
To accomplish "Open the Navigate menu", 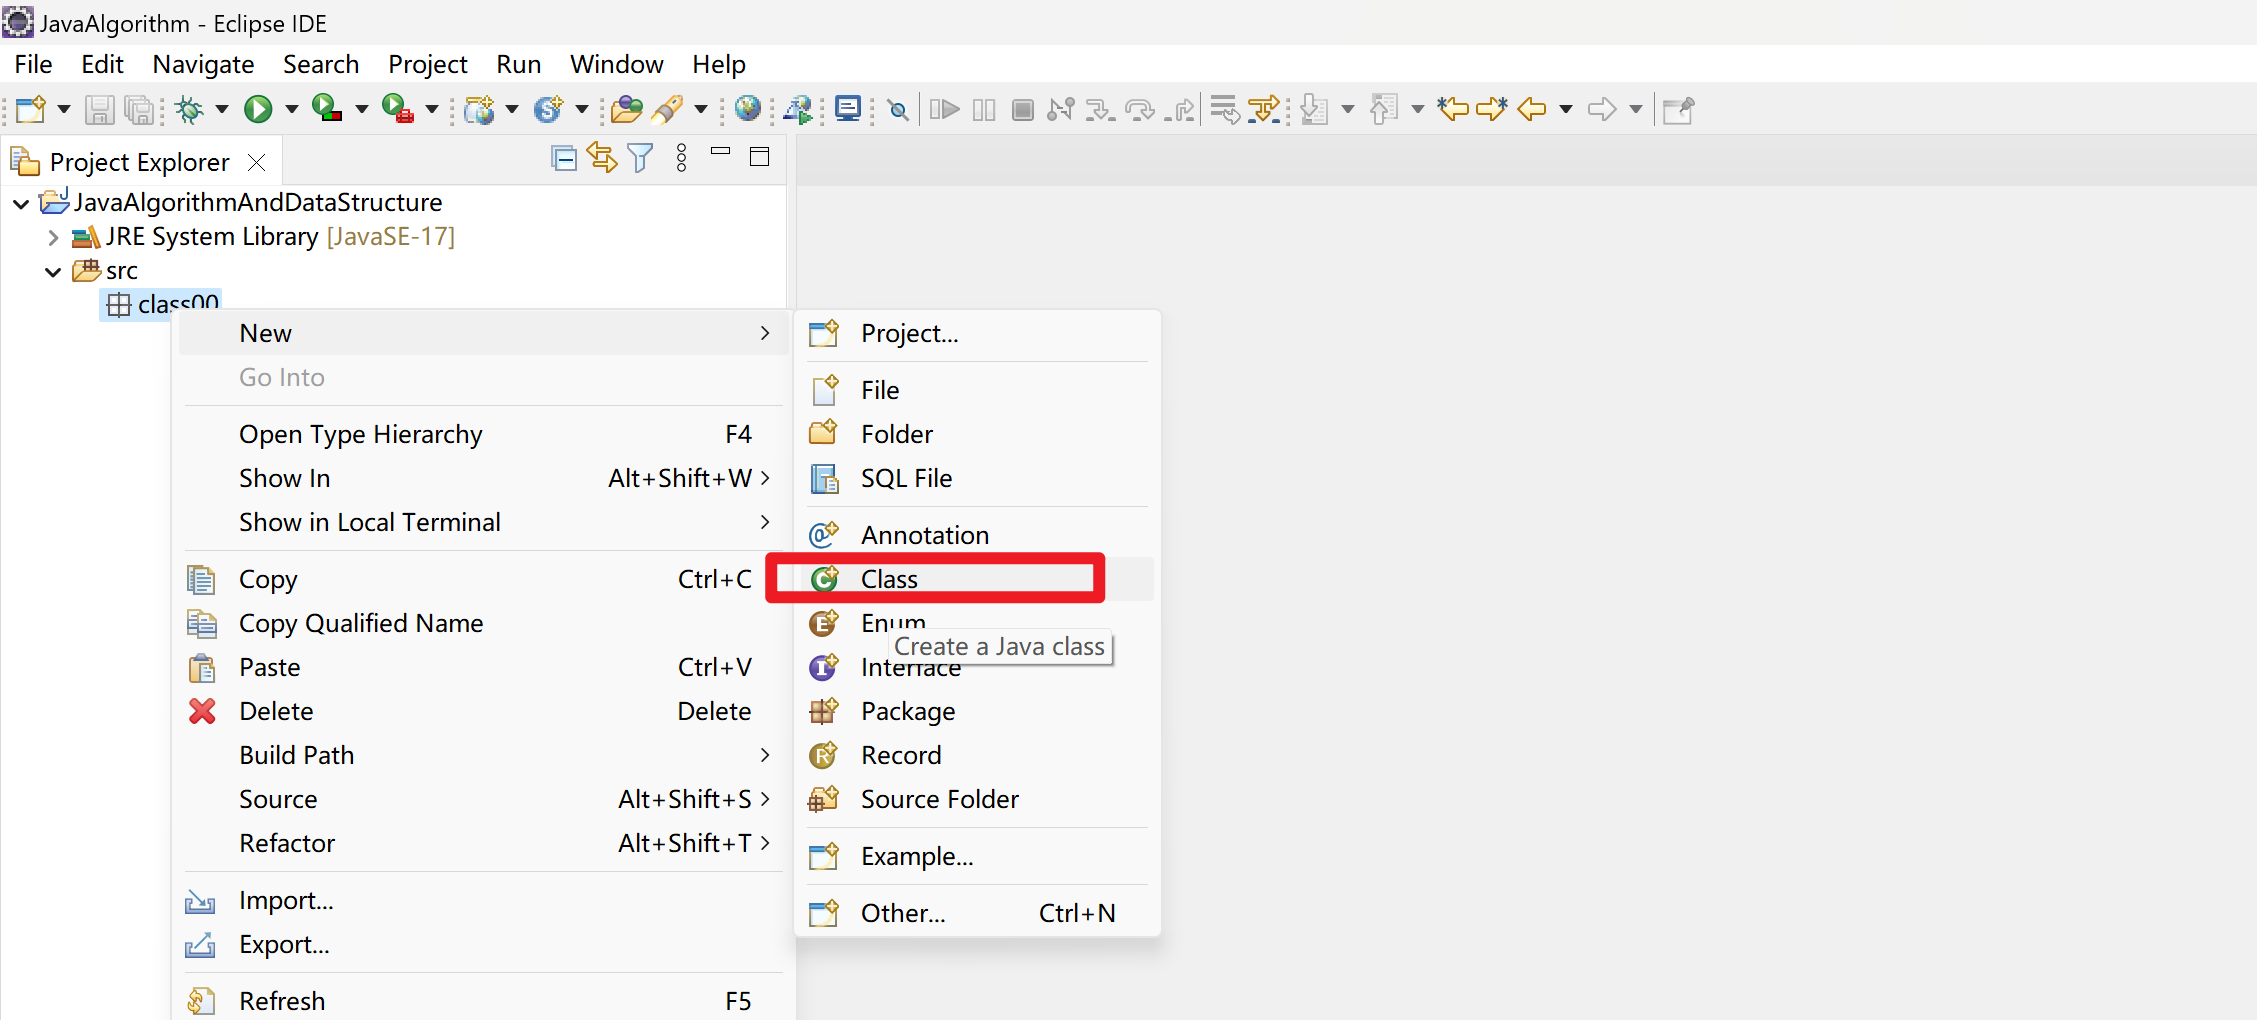I will 203,64.
